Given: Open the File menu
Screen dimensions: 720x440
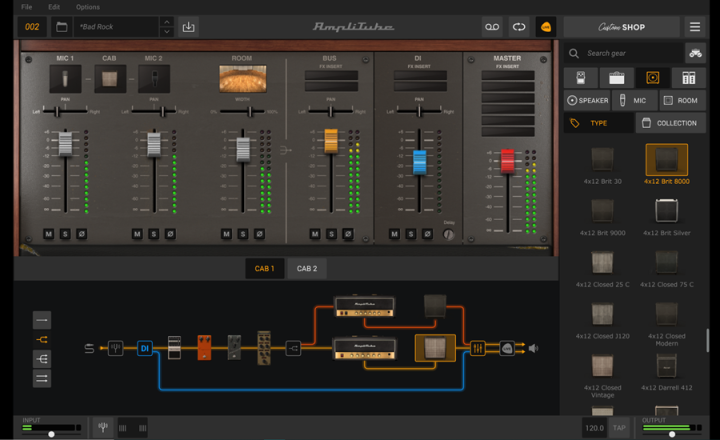Looking at the screenshot, I should (27, 7).
